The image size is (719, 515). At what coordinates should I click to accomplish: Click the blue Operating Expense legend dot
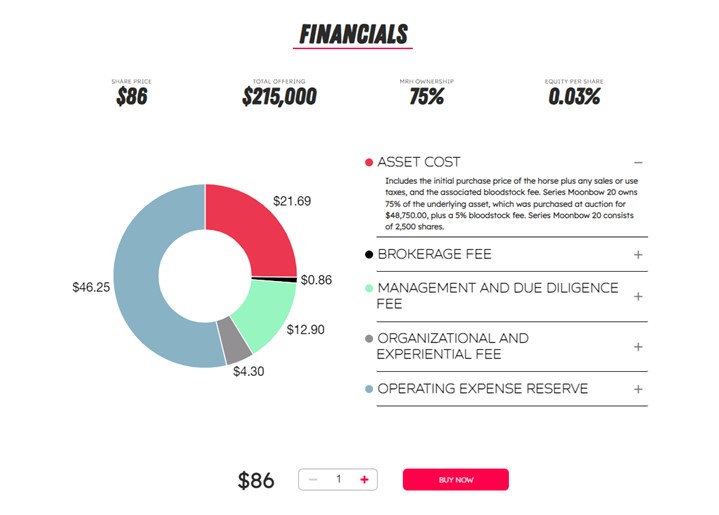(x=369, y=389)
